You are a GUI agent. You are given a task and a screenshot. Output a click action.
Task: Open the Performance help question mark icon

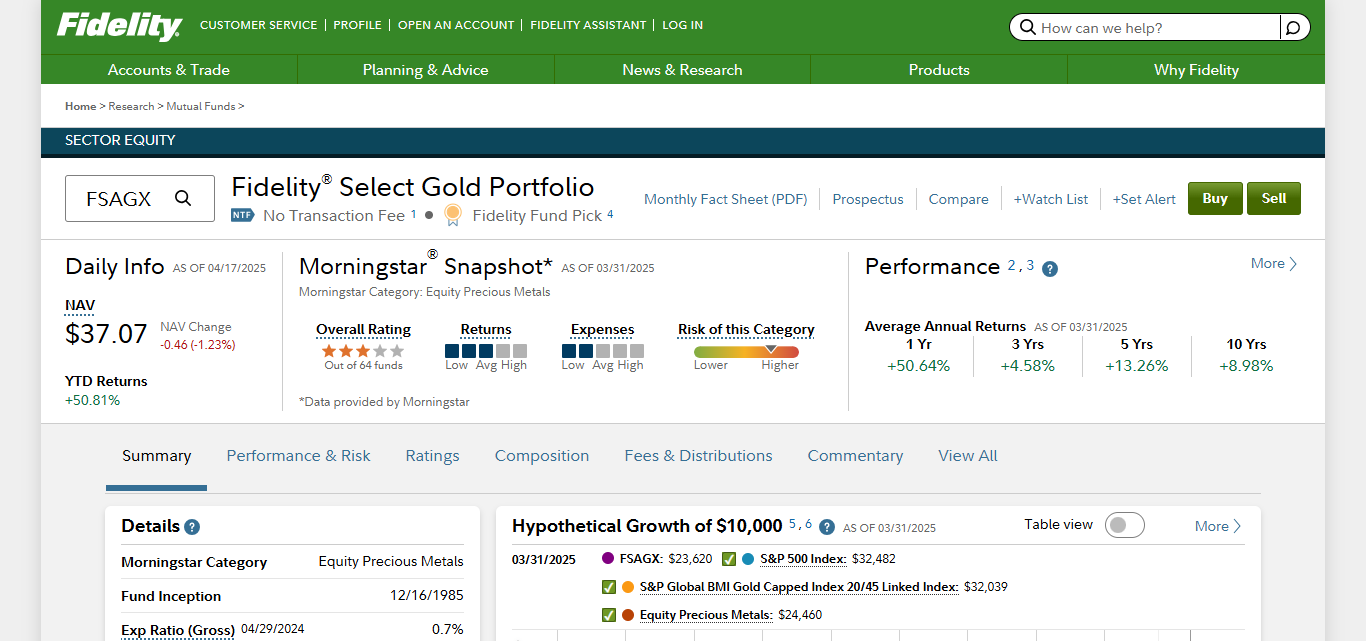1050,269
